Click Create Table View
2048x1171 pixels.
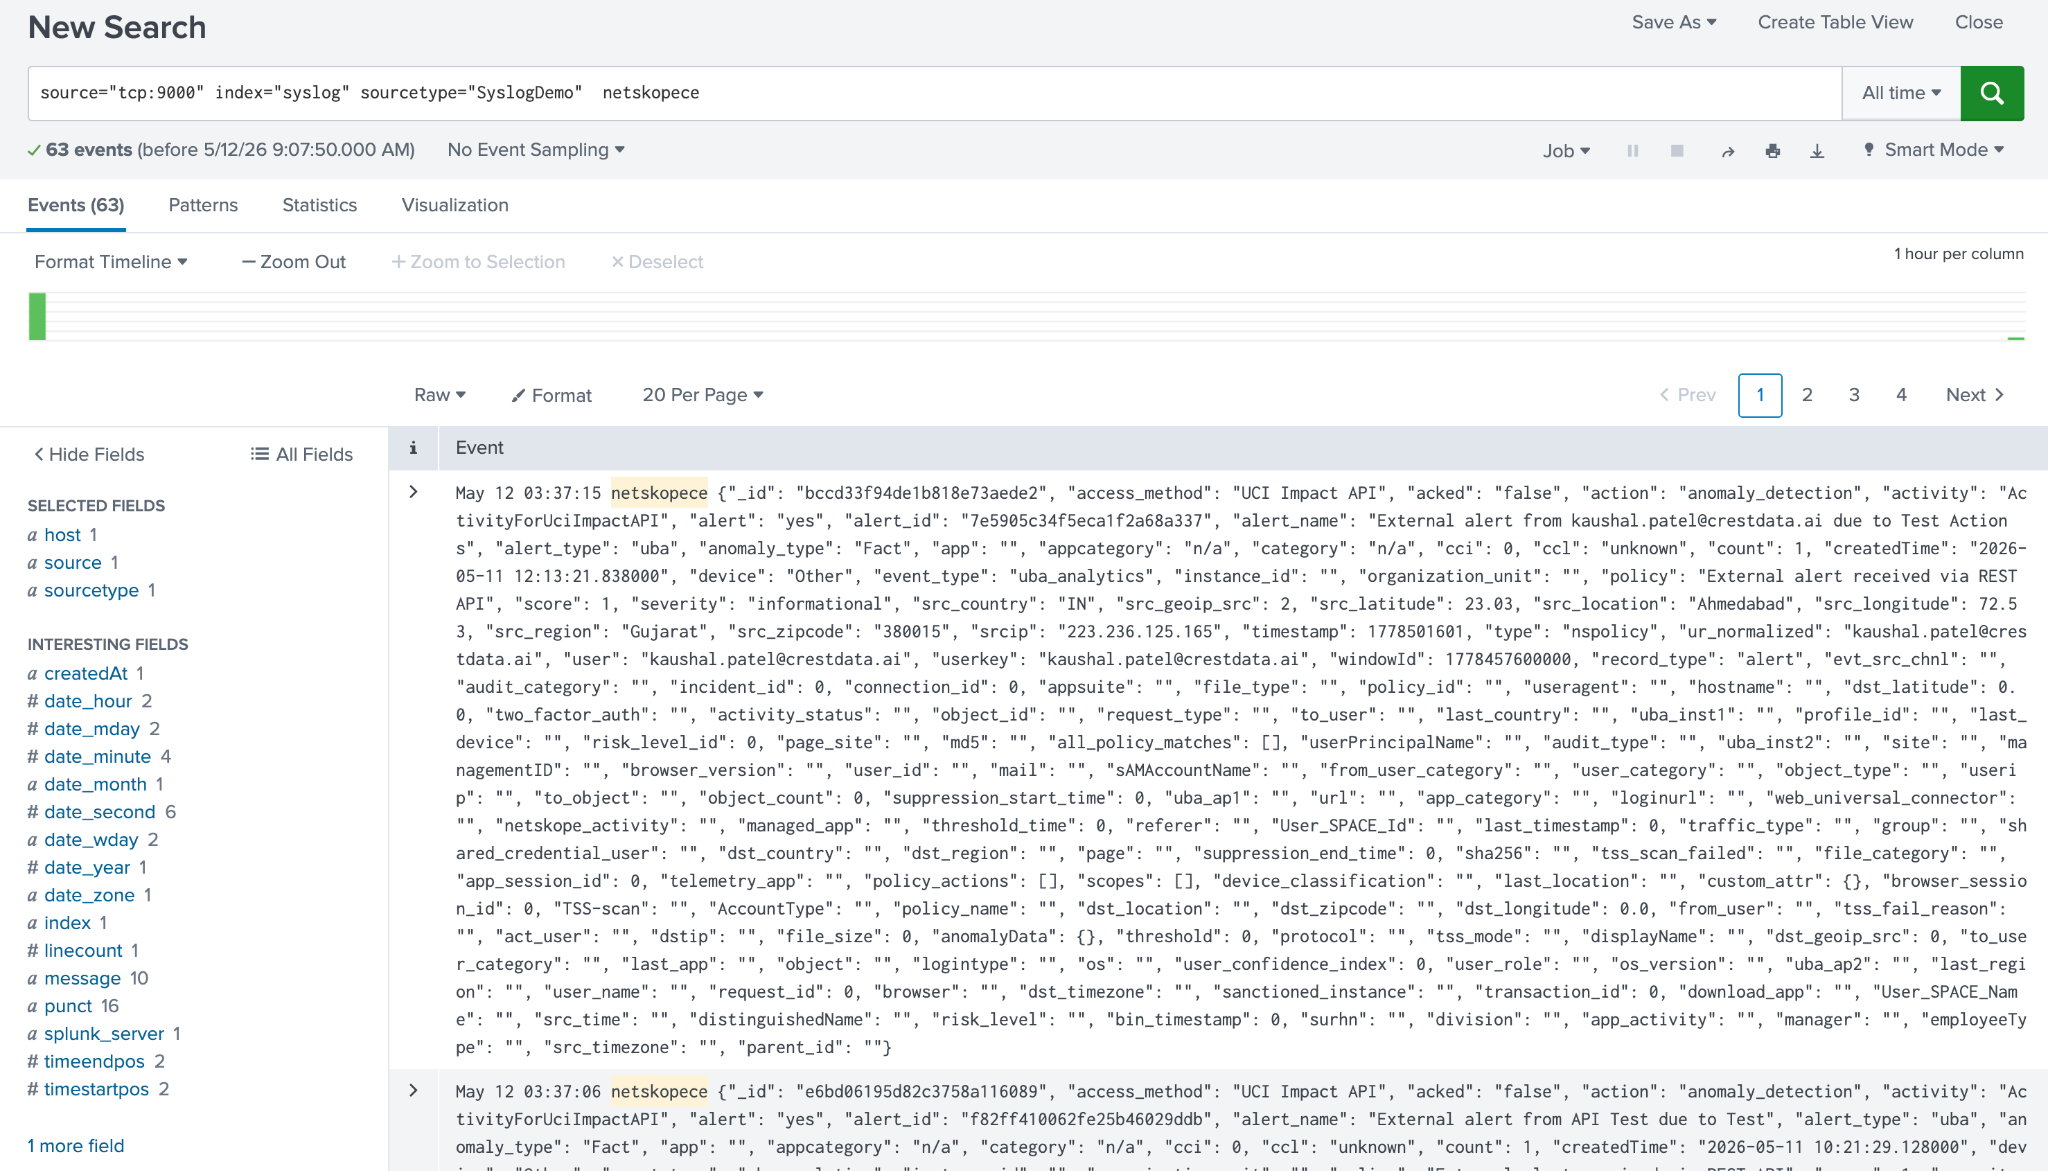coord(1835,22)
